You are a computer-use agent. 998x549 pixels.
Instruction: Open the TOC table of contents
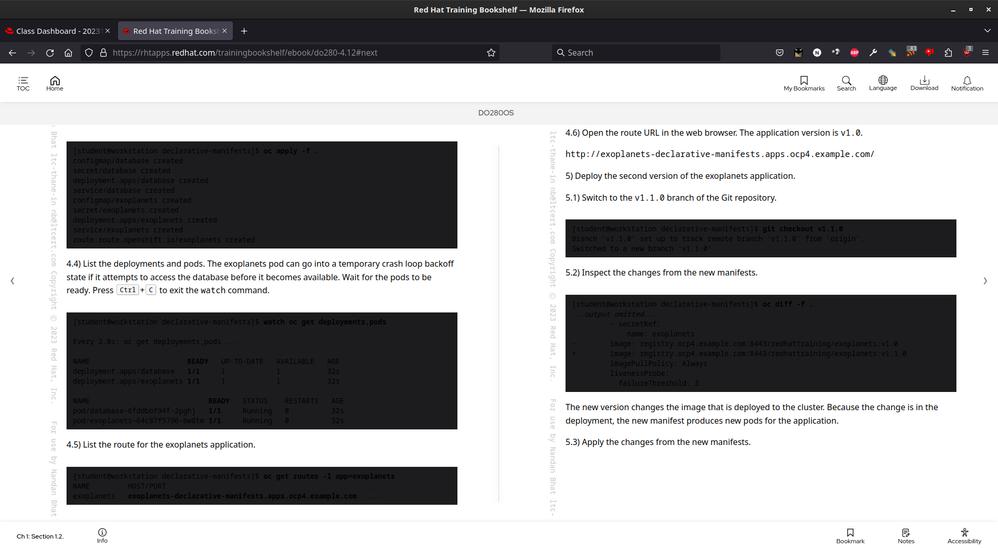click(23, 83)
